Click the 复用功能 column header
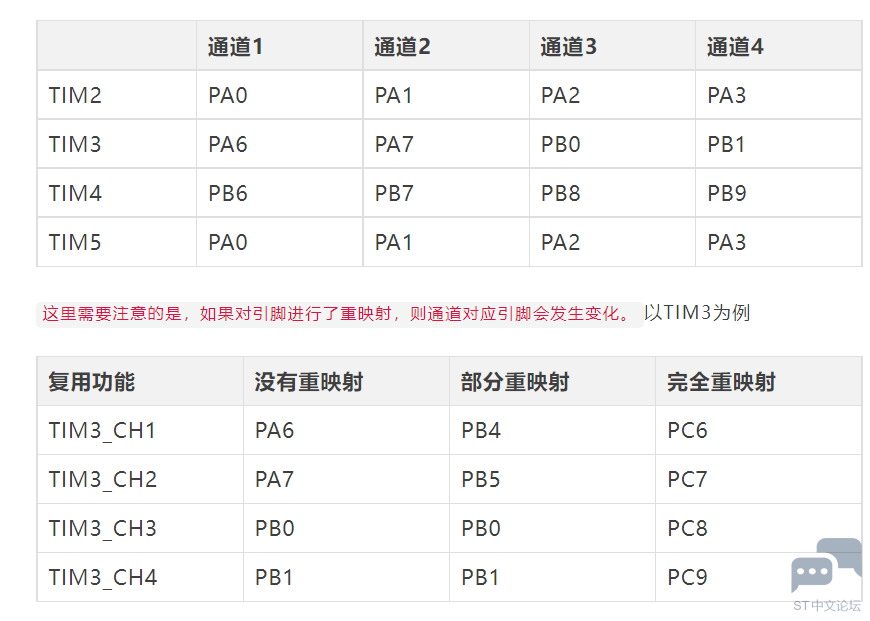Image resolution: width=870 pixels, height=621 pixels. point(91,382)
